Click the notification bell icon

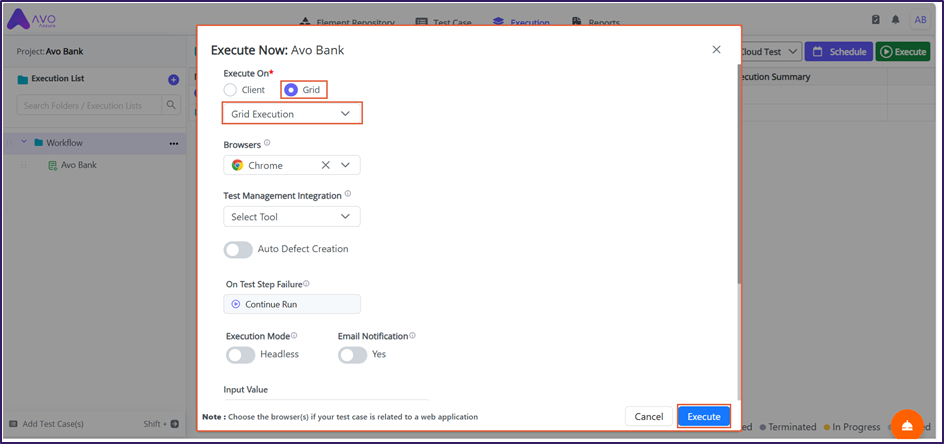click(x=895, y=20)
